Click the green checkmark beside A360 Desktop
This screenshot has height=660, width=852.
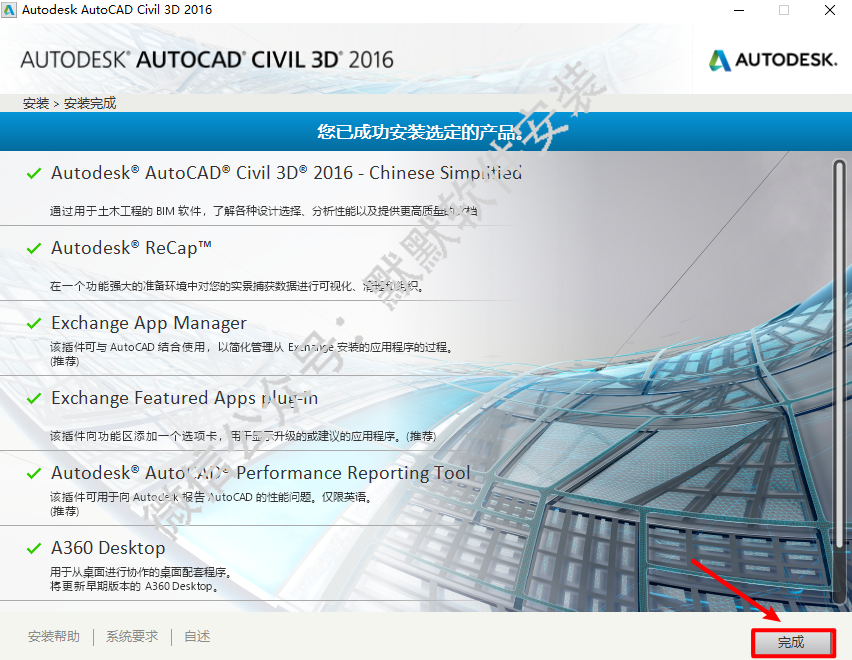(34, 548)
